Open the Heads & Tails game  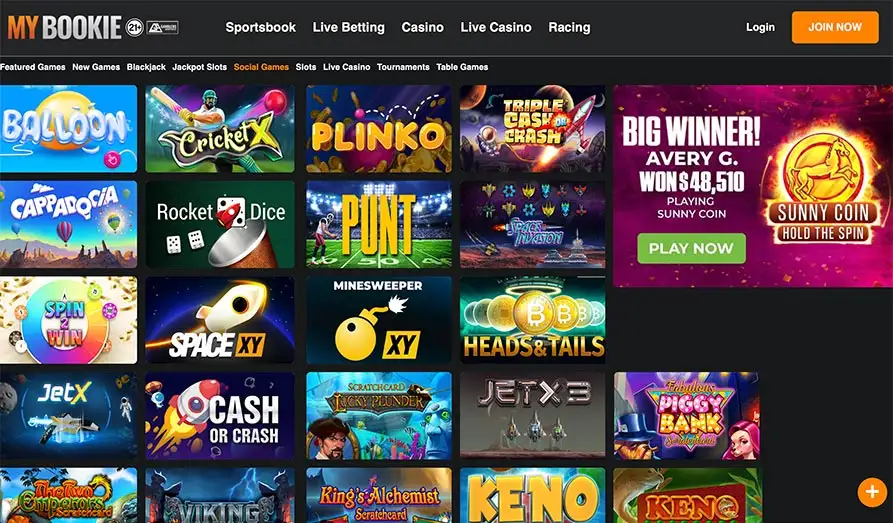532,320
